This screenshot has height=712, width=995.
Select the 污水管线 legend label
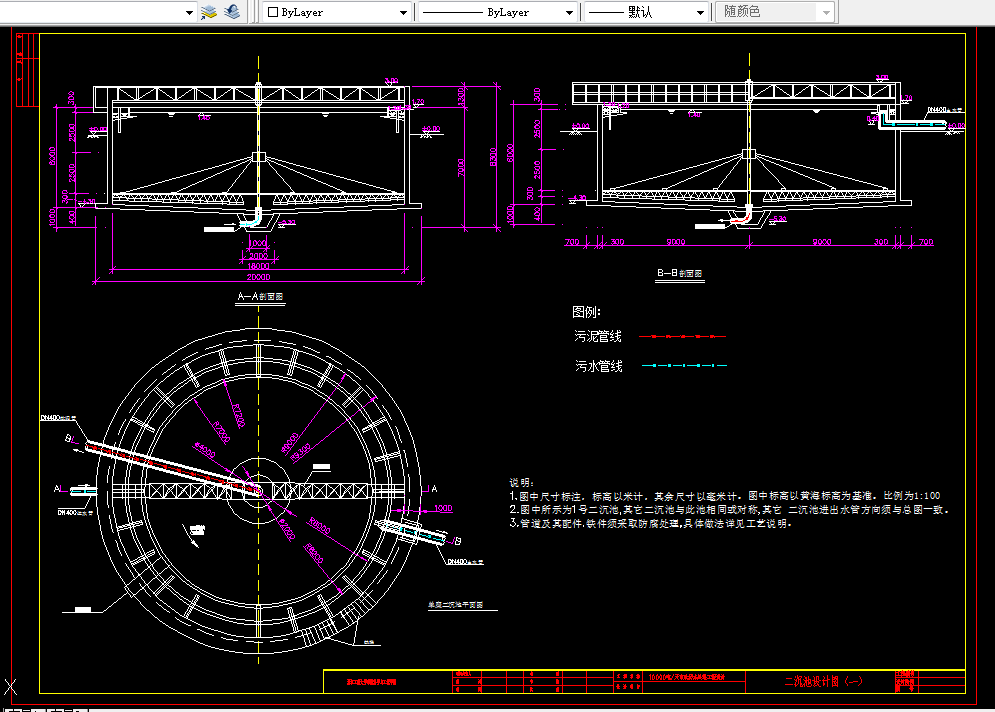[x=598, y=366]
